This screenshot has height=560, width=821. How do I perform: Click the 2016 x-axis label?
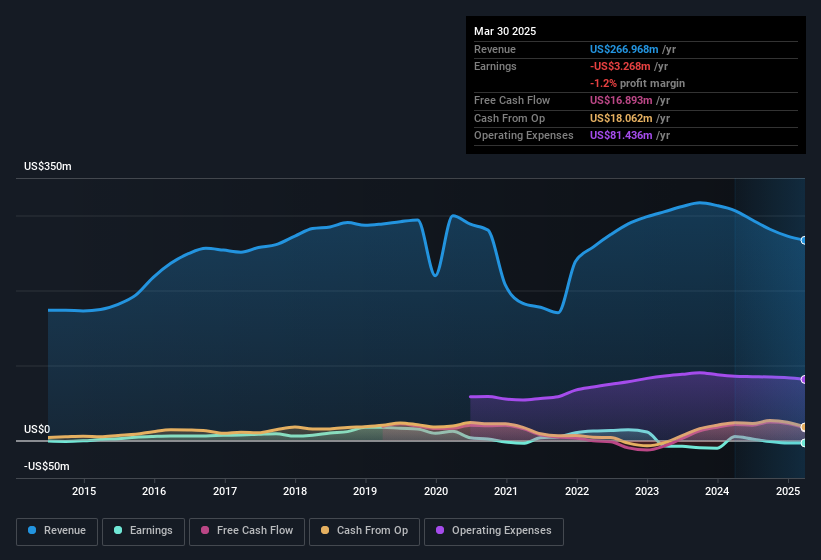pos(154,491)
